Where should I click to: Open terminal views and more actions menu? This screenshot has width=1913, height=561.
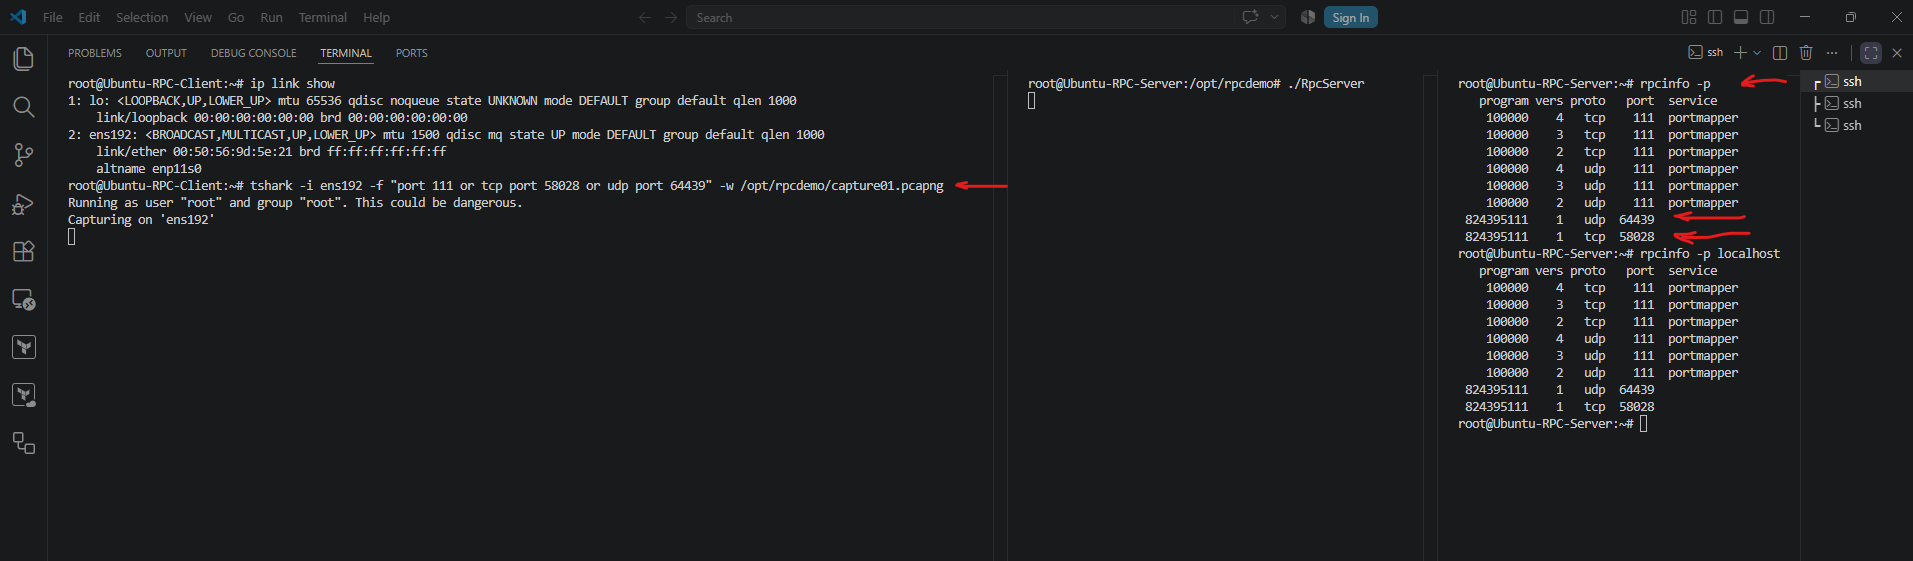[x=1832, y=52]
